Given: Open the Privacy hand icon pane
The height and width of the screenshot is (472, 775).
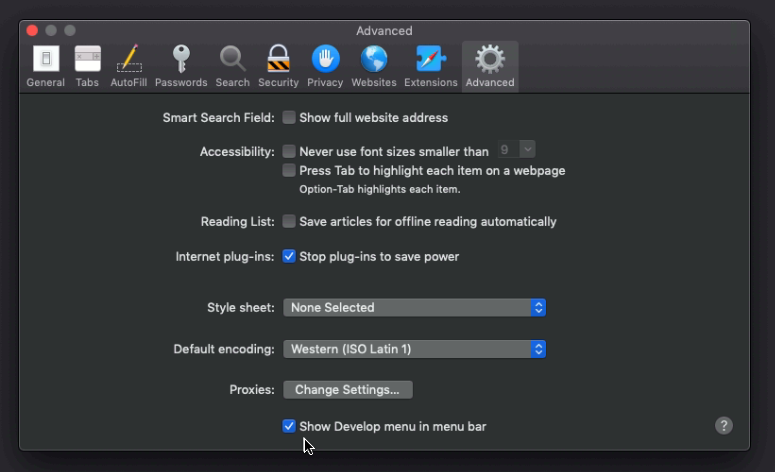Looking at the screenshot, I should click(325, 66).
